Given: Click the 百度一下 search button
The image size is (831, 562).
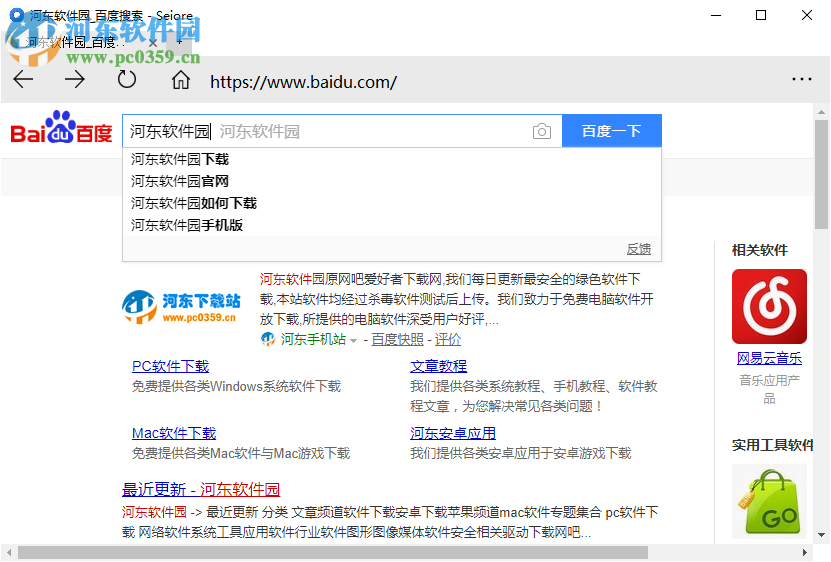Looking at the screenshot, I should (612, 130).
